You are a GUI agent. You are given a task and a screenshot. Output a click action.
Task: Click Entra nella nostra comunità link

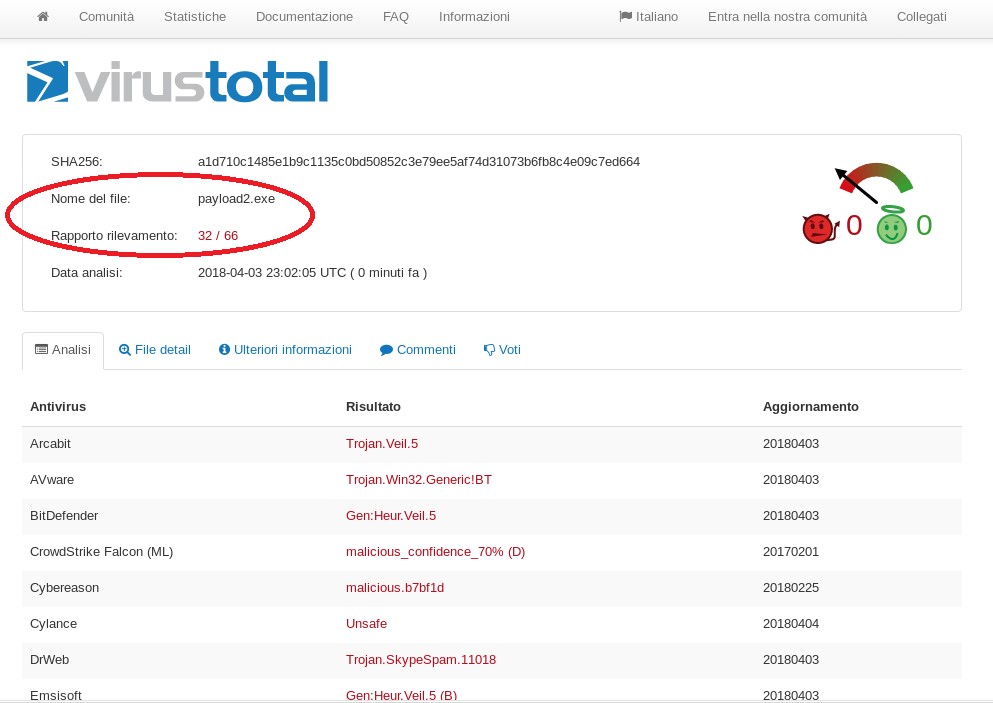point(787,17)
